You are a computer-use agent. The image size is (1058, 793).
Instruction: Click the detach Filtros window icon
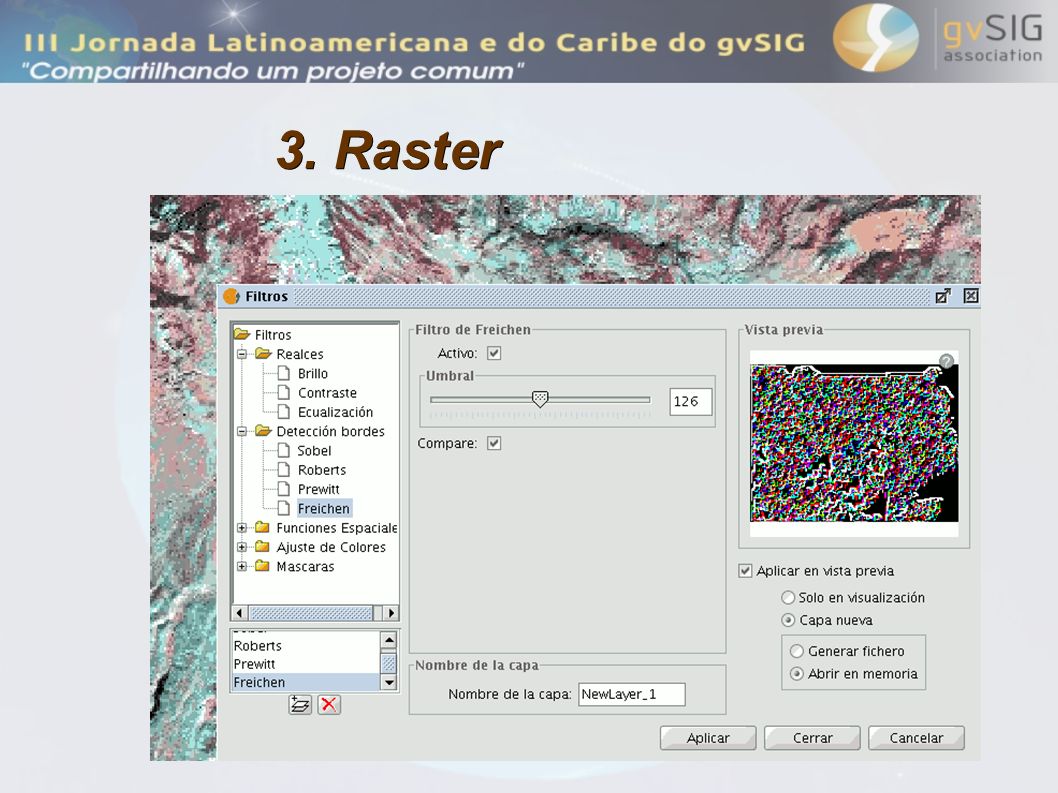tap(943, 296)
